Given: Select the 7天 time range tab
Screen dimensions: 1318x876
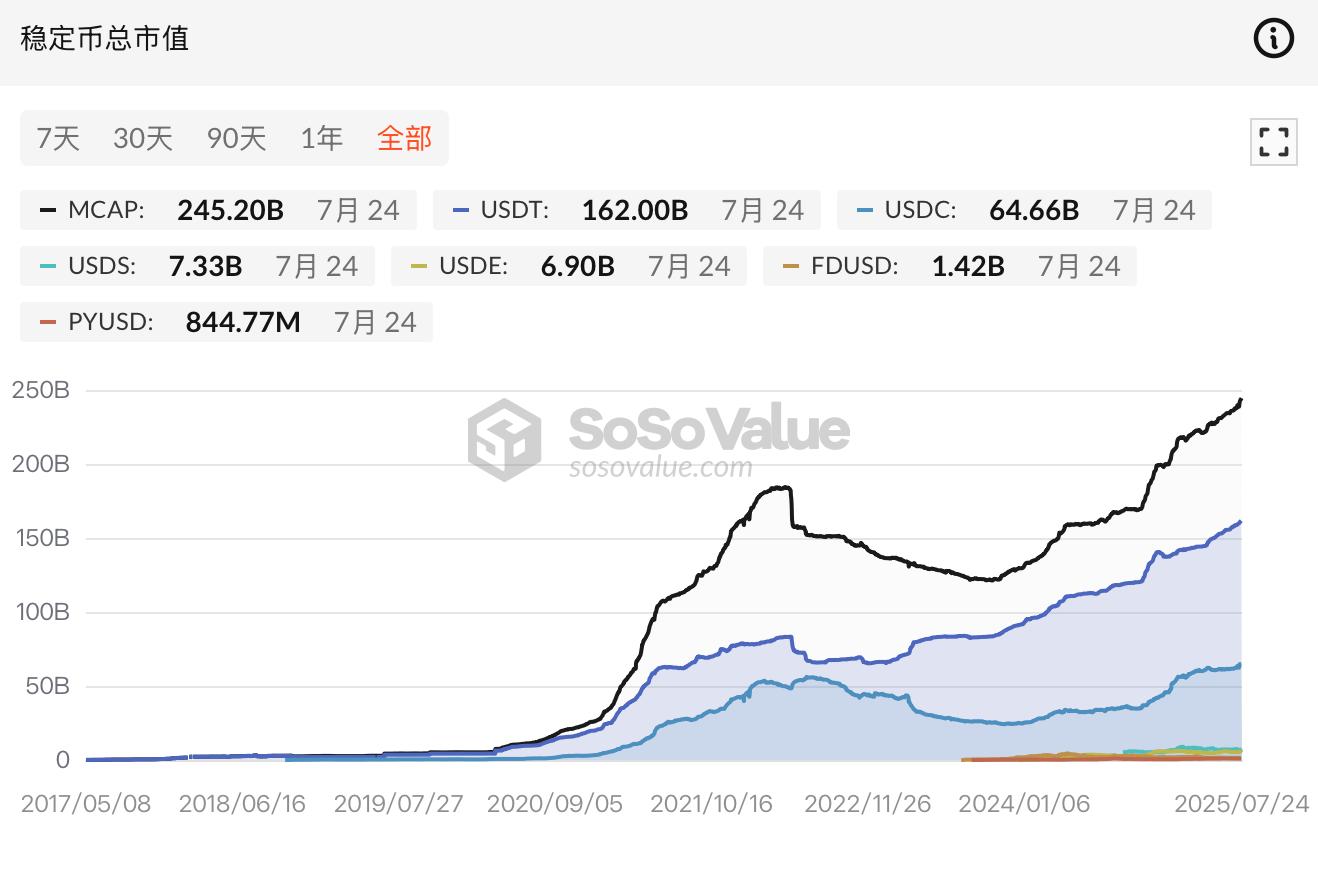Looking at the screenshot, I should point(58,138).
